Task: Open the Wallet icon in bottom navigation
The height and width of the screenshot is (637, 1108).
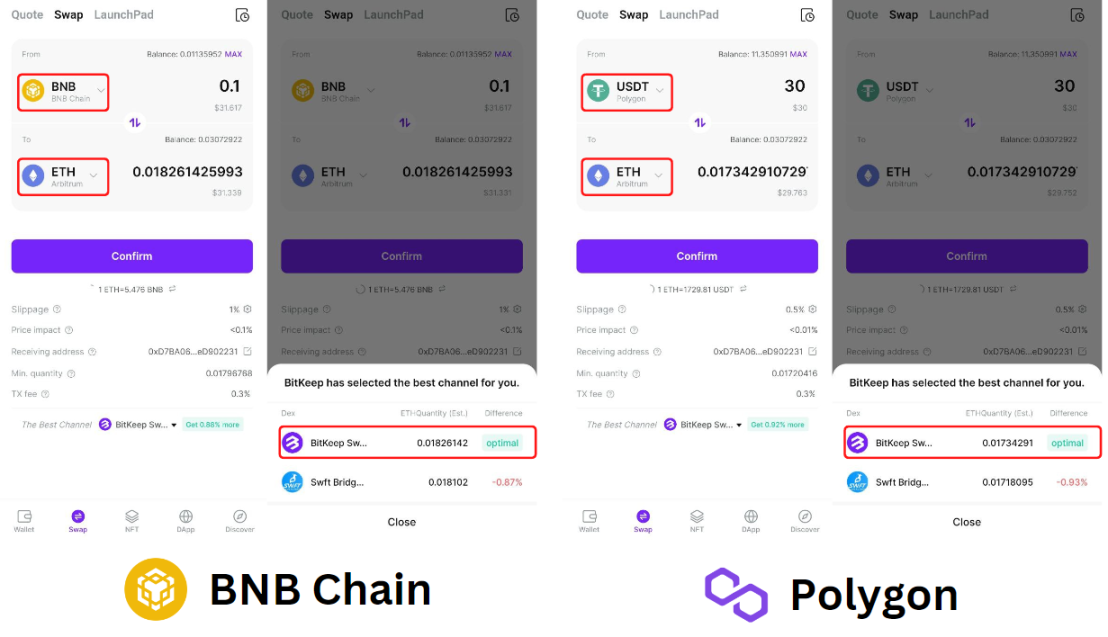Action: (24, 520)
